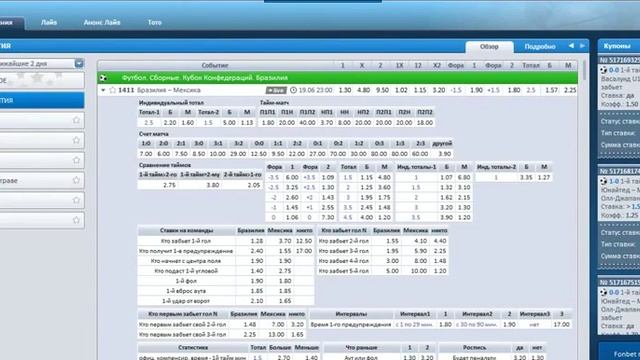This screenshot has width=640, height=360.
Task: Pick the Mexico win odds 9.50
Action: pos(382,90)
